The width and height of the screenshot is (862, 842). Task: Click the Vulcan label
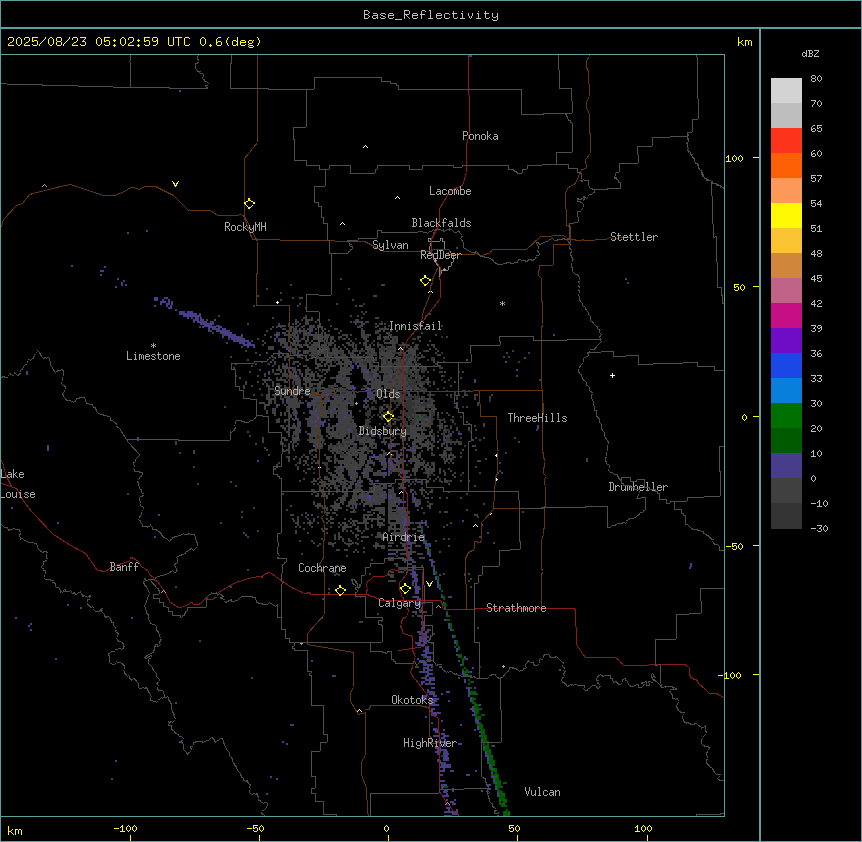pyautogui.click(x=543, y=792)
